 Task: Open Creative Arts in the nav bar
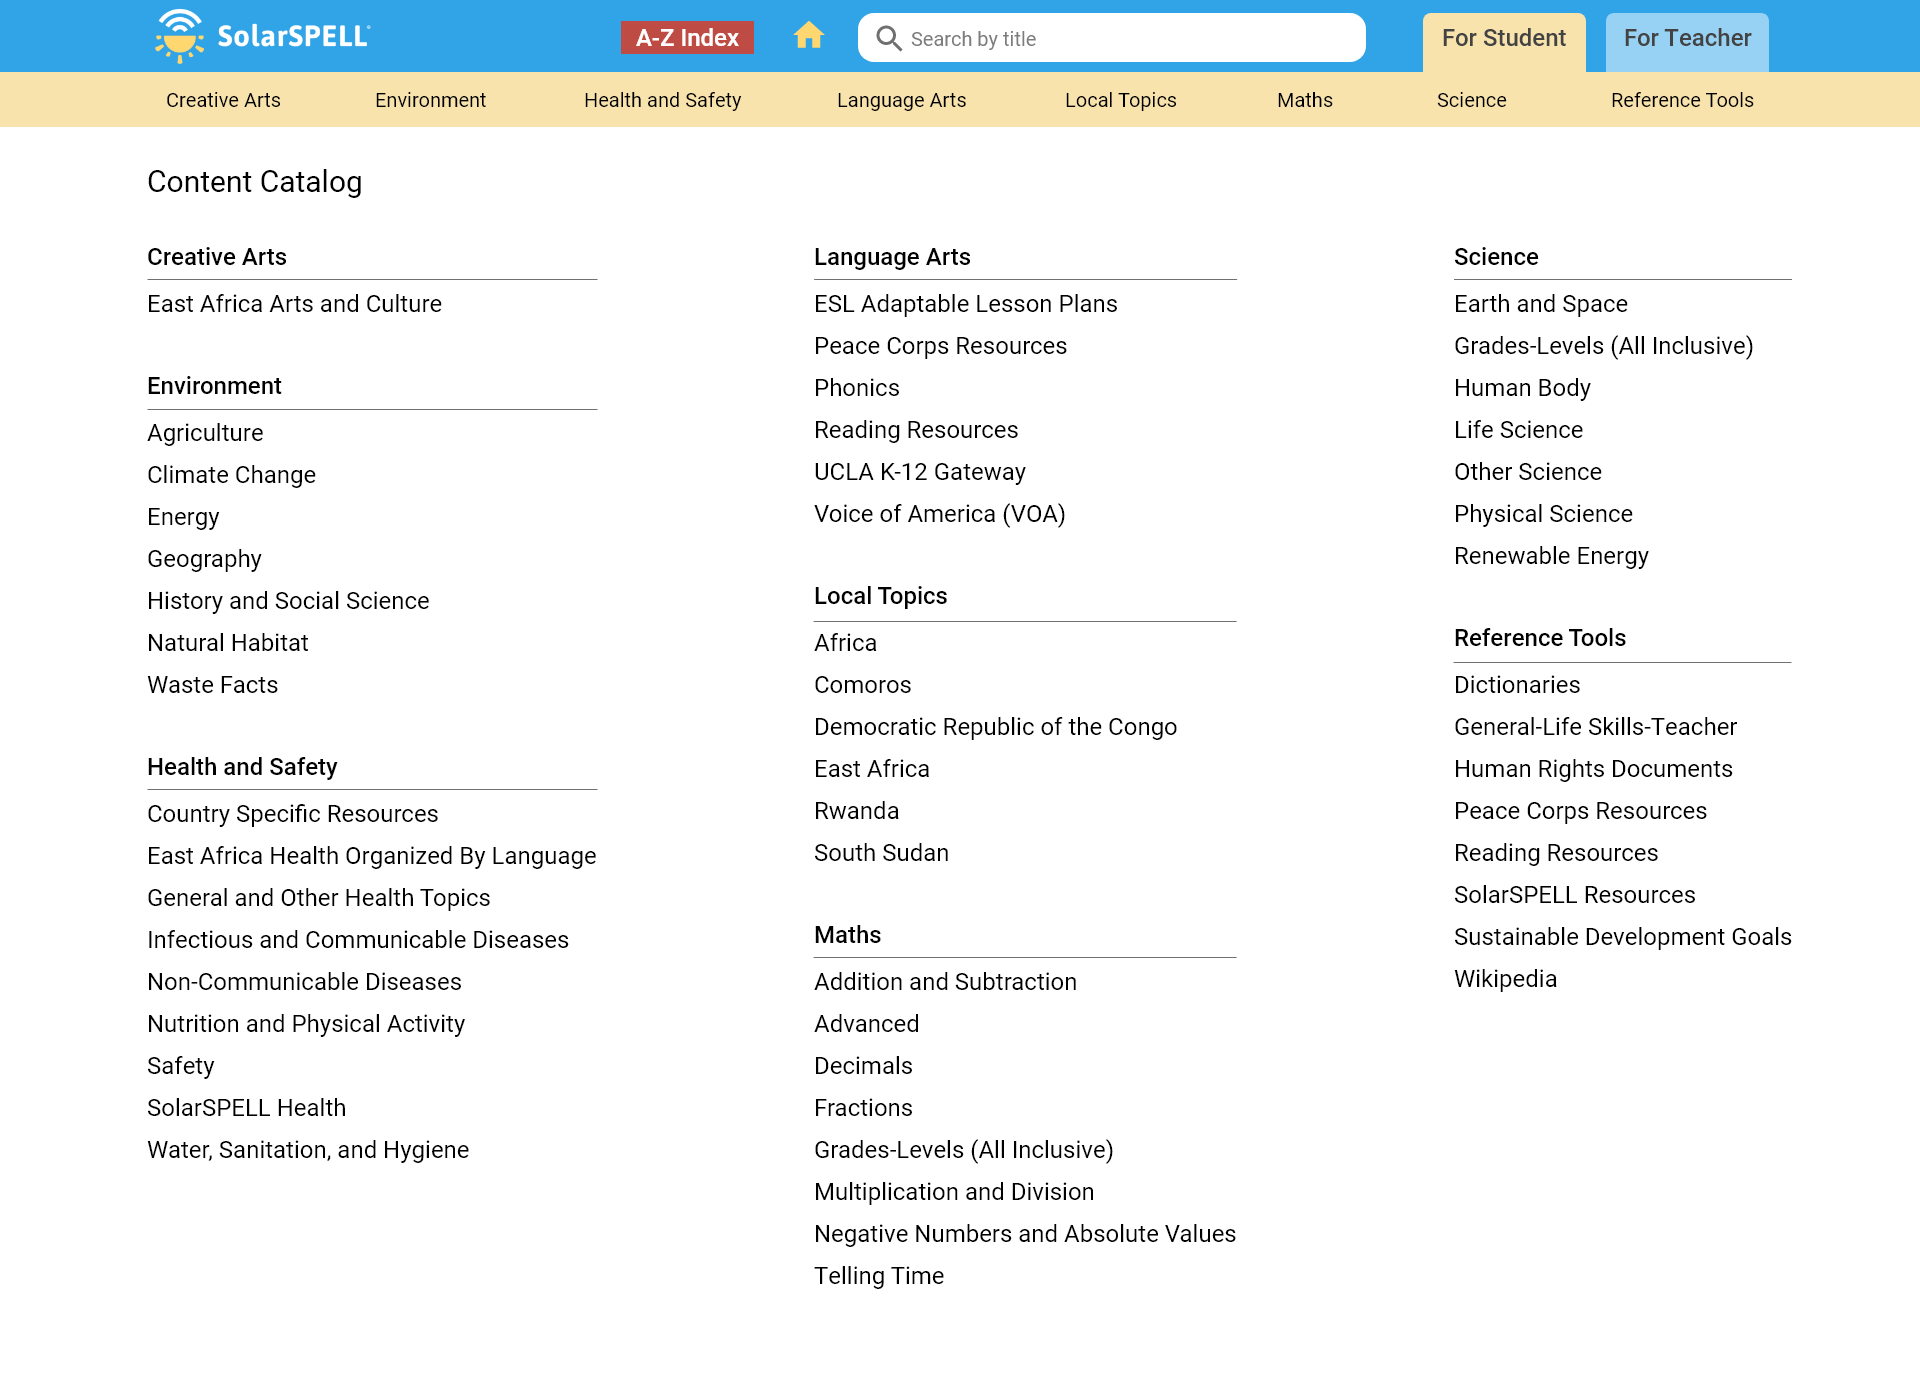click(x=223, y=100)
